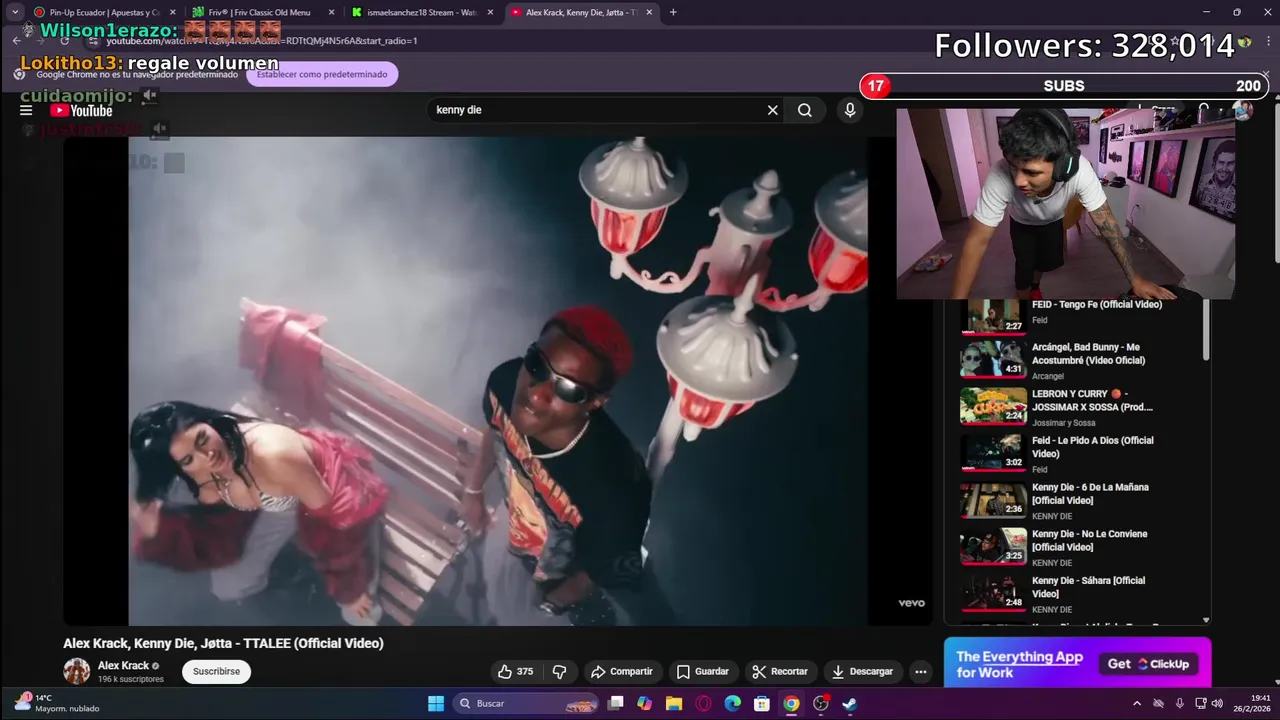Screen dimensions: 1280x720
Task: Like the TTALEE video
Action: coord(516,672)
